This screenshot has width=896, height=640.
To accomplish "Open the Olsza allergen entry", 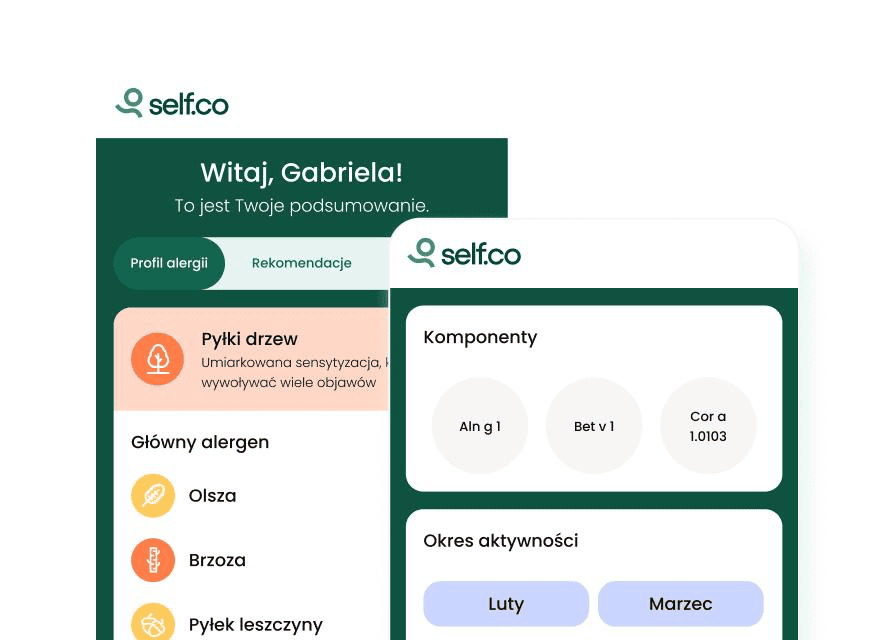I will coord(213,496).
